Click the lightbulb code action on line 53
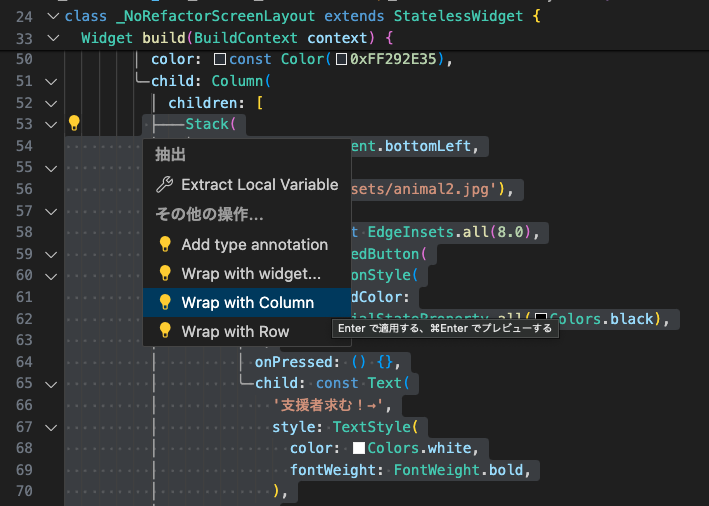 (x=74, y=123)
